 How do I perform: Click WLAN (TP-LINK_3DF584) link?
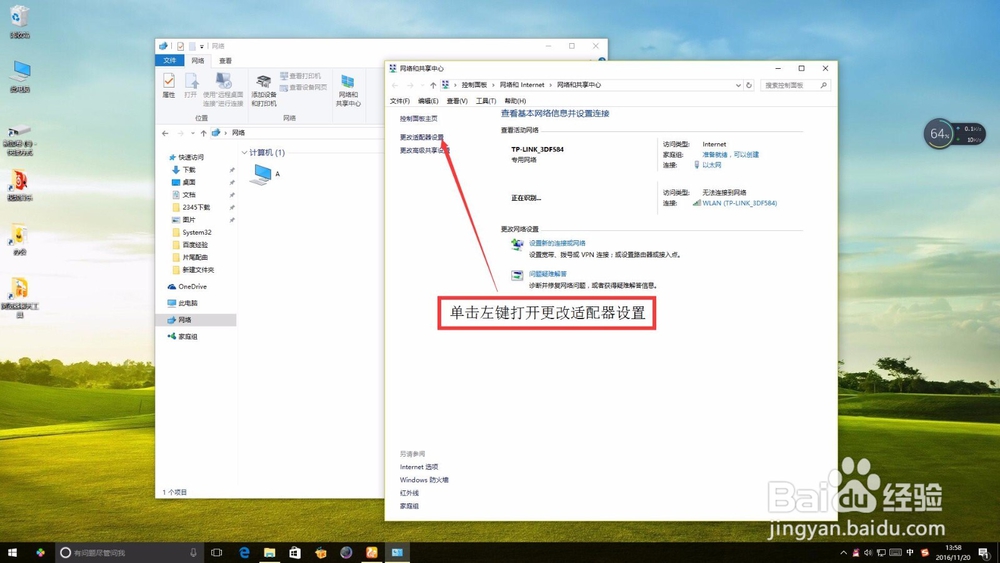click(x=739, y=203)
